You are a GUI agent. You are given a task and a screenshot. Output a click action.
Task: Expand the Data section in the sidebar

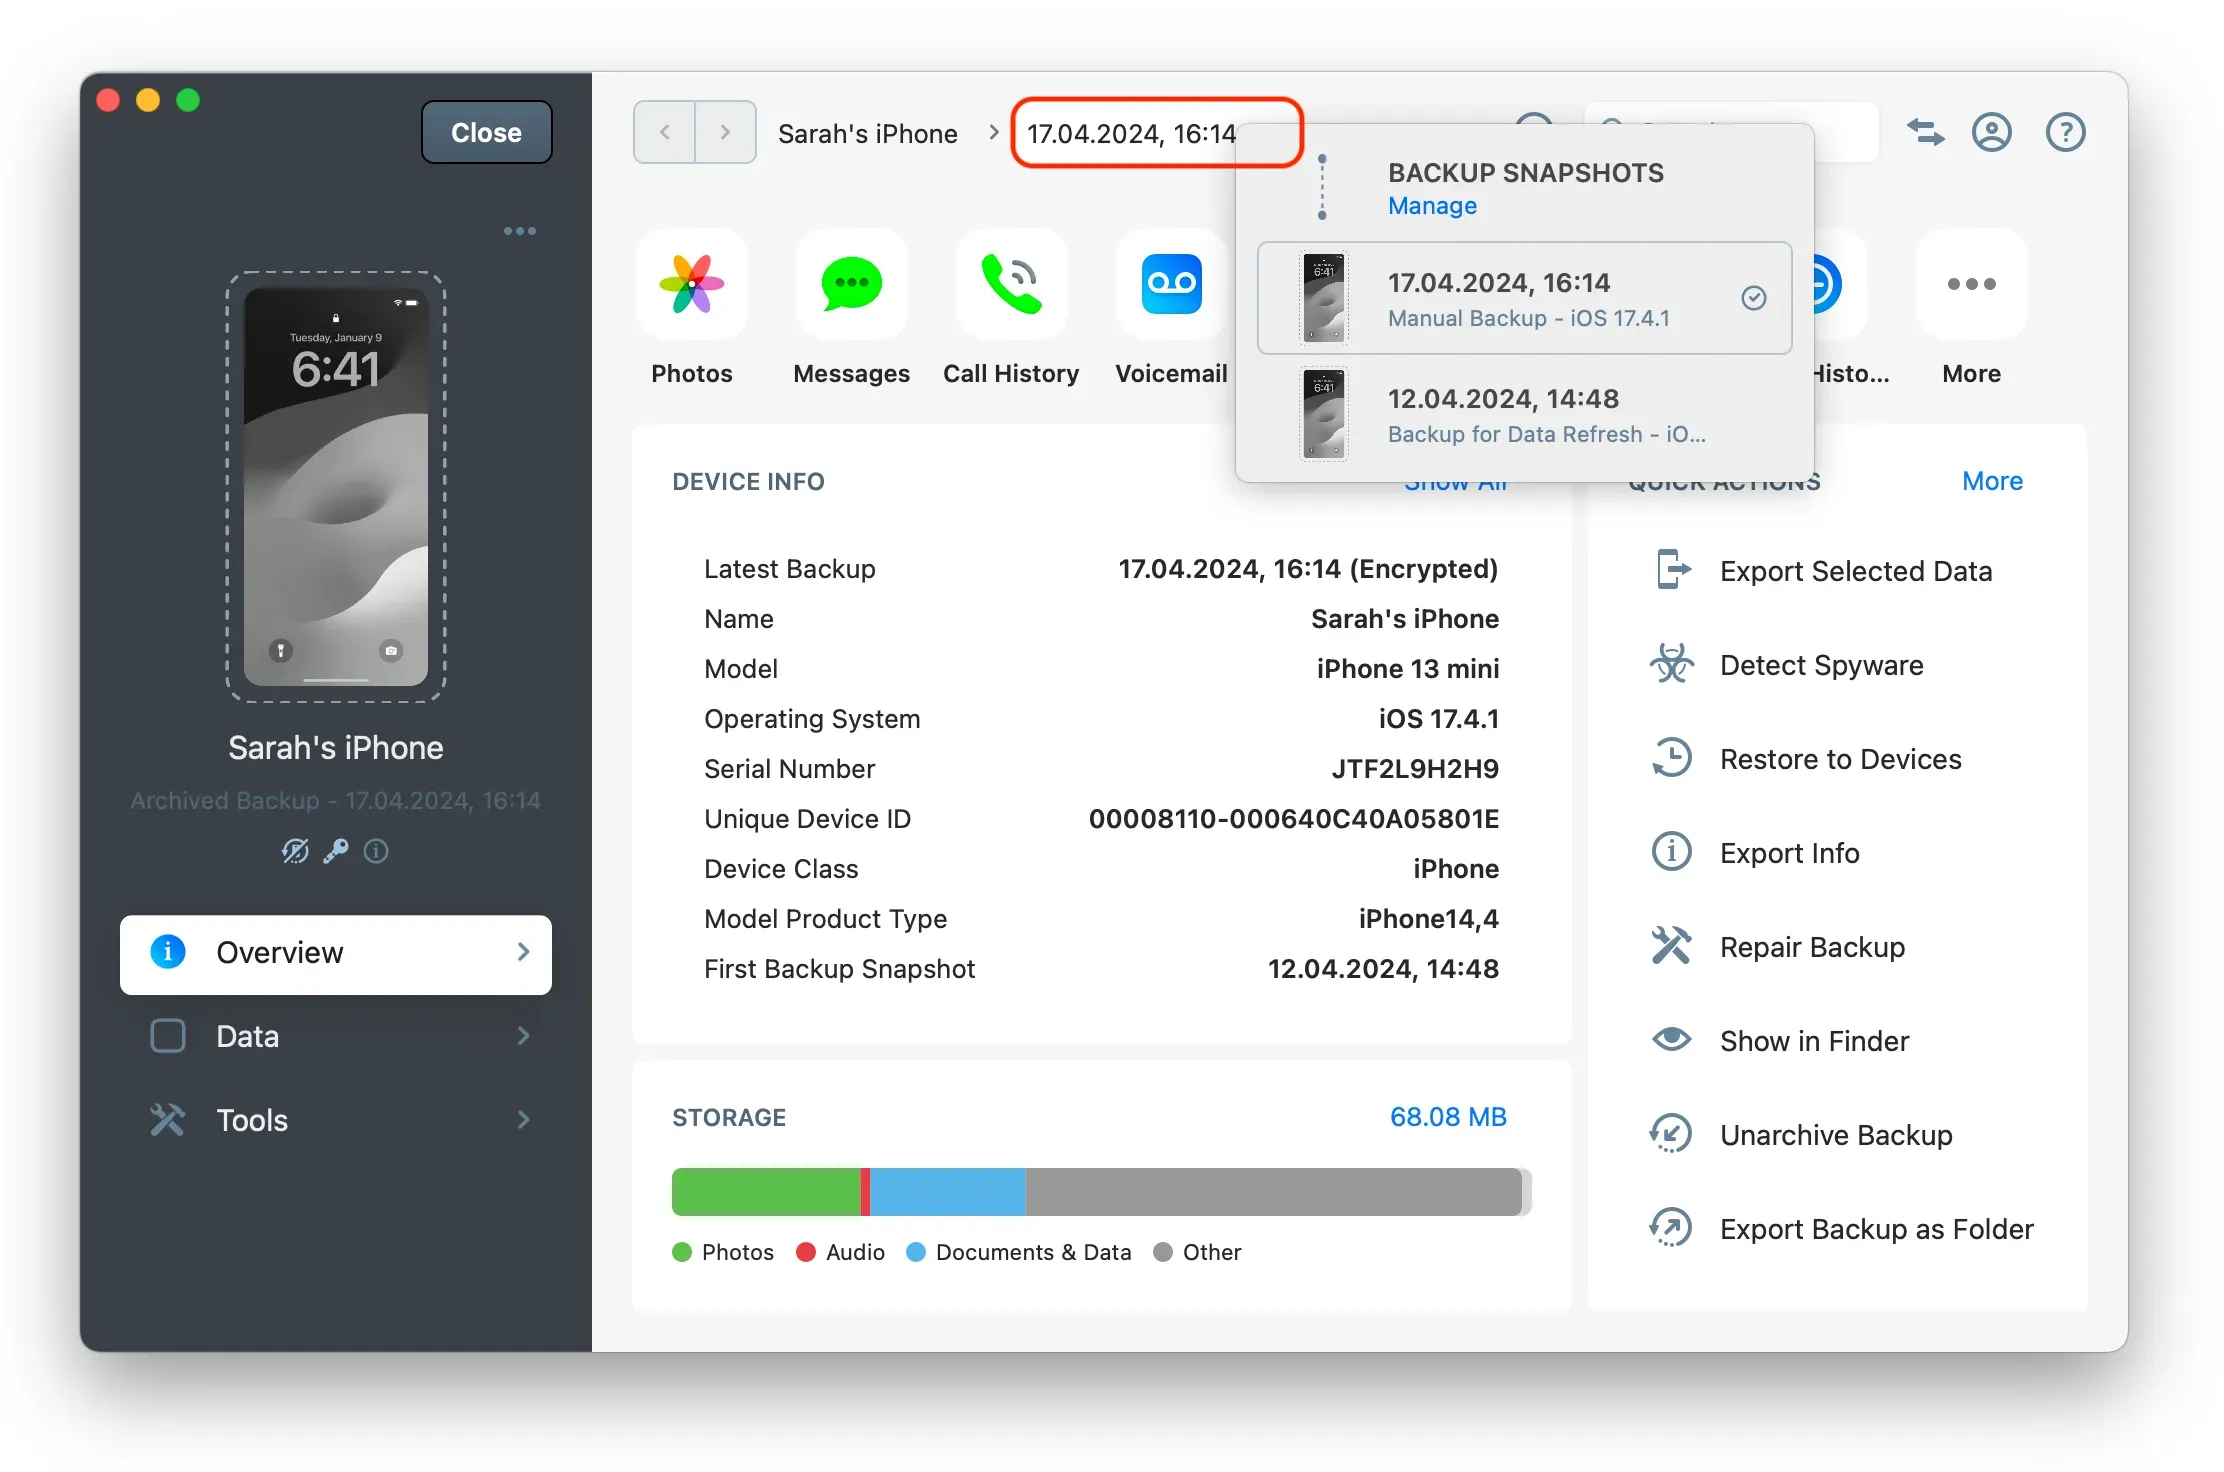click(335, 1036)
